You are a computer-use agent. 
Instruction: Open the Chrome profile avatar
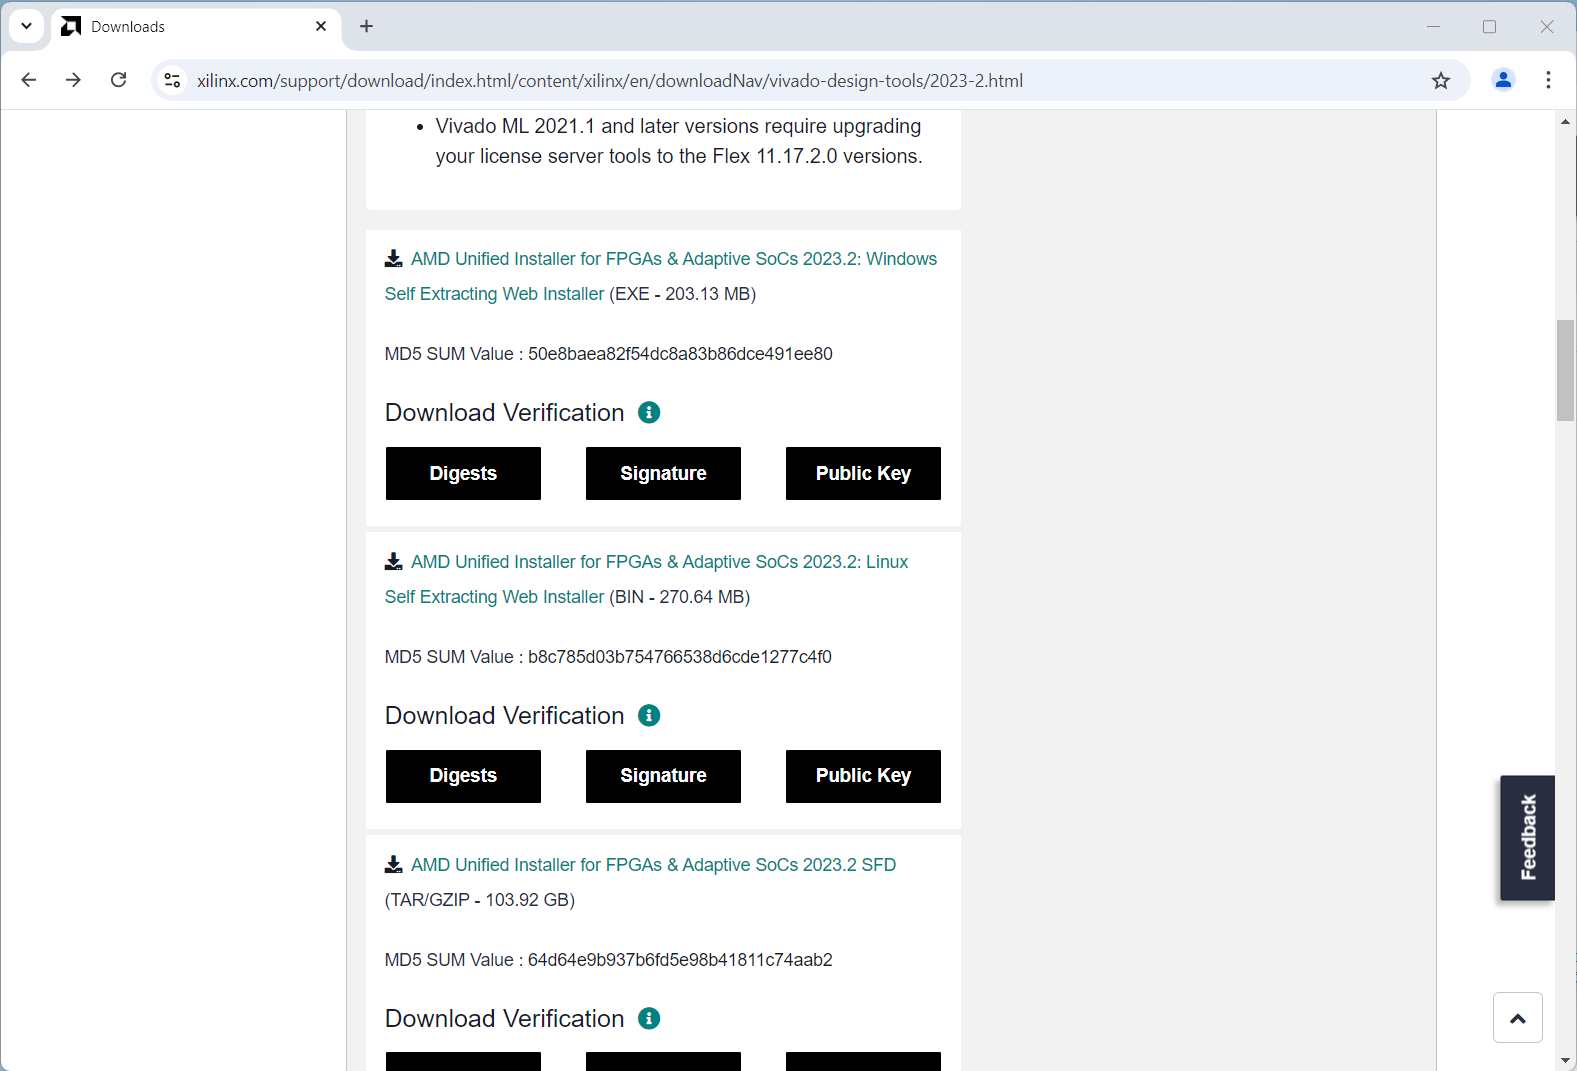1502,81
